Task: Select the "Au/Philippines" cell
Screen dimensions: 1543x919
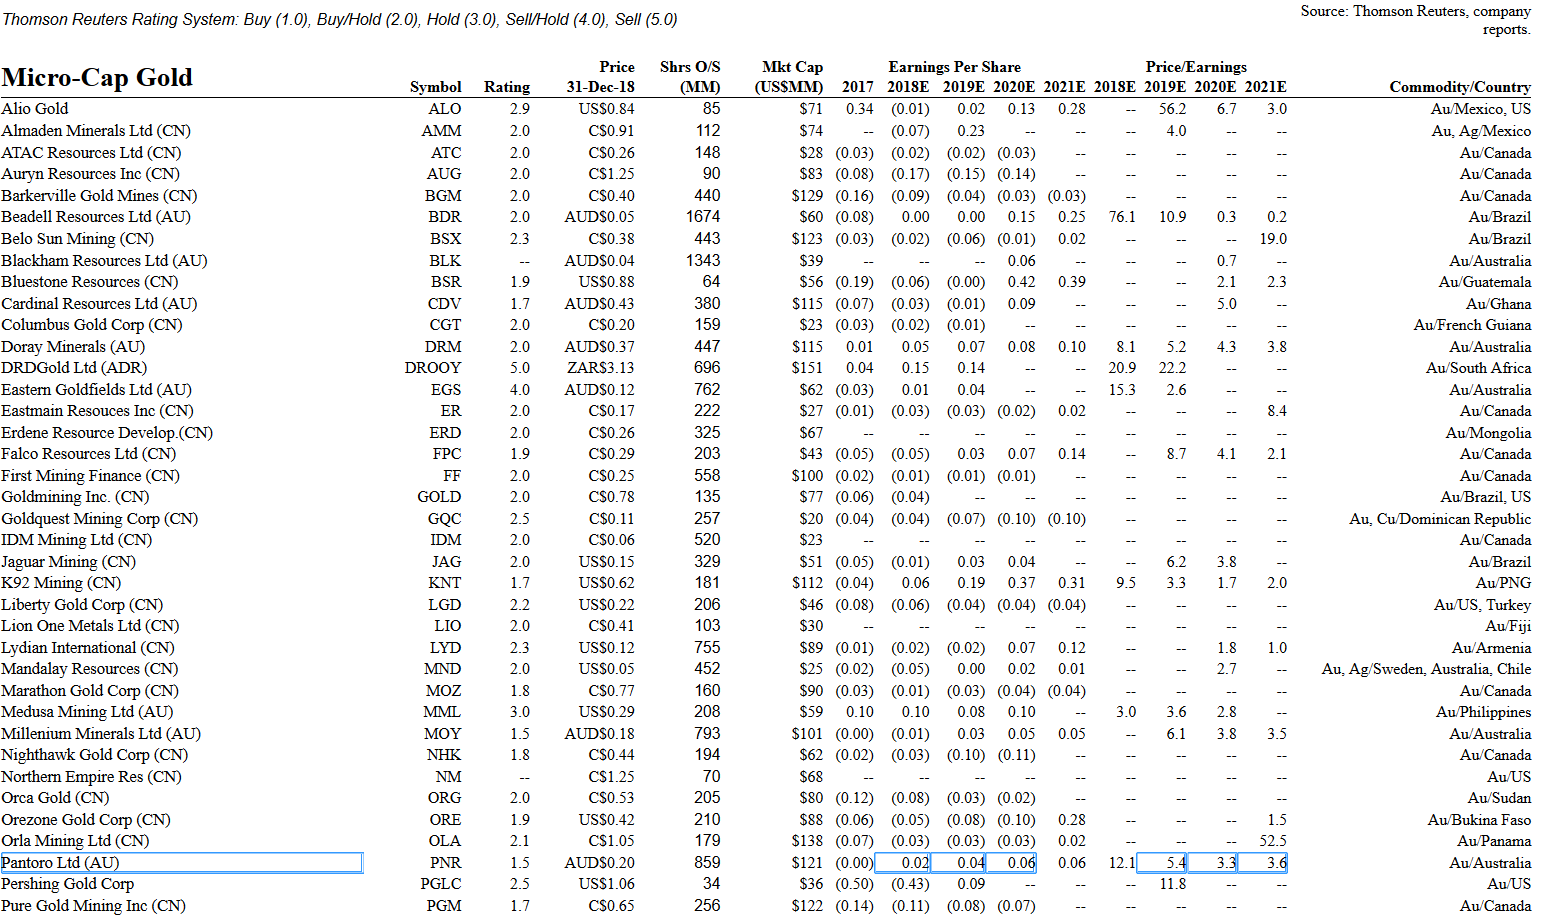Action: [x=1483, y=712]
